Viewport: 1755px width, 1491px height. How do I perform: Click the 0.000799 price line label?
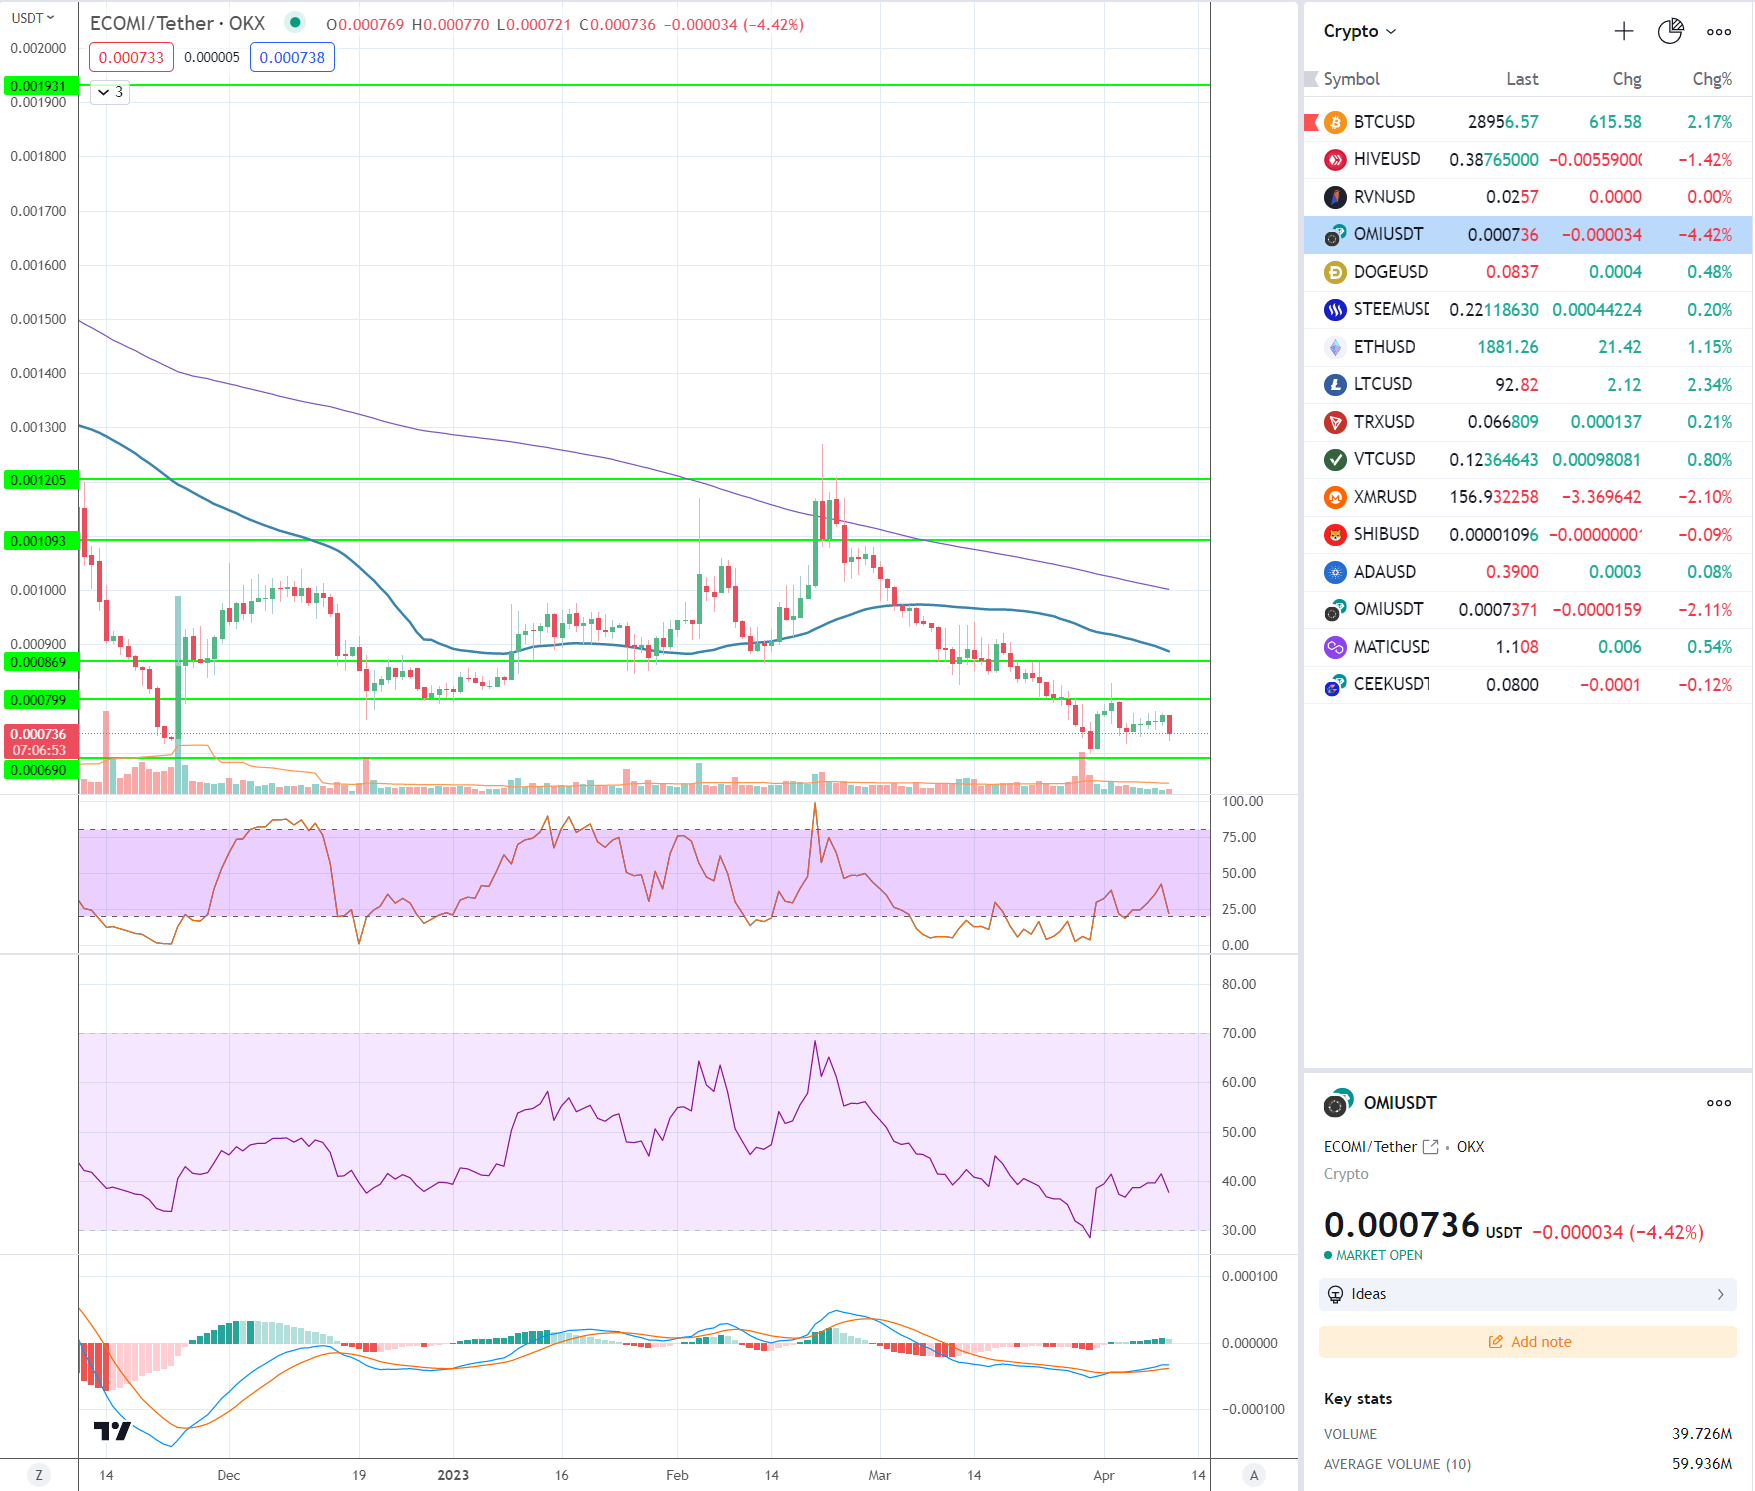[x=39, y=700]
